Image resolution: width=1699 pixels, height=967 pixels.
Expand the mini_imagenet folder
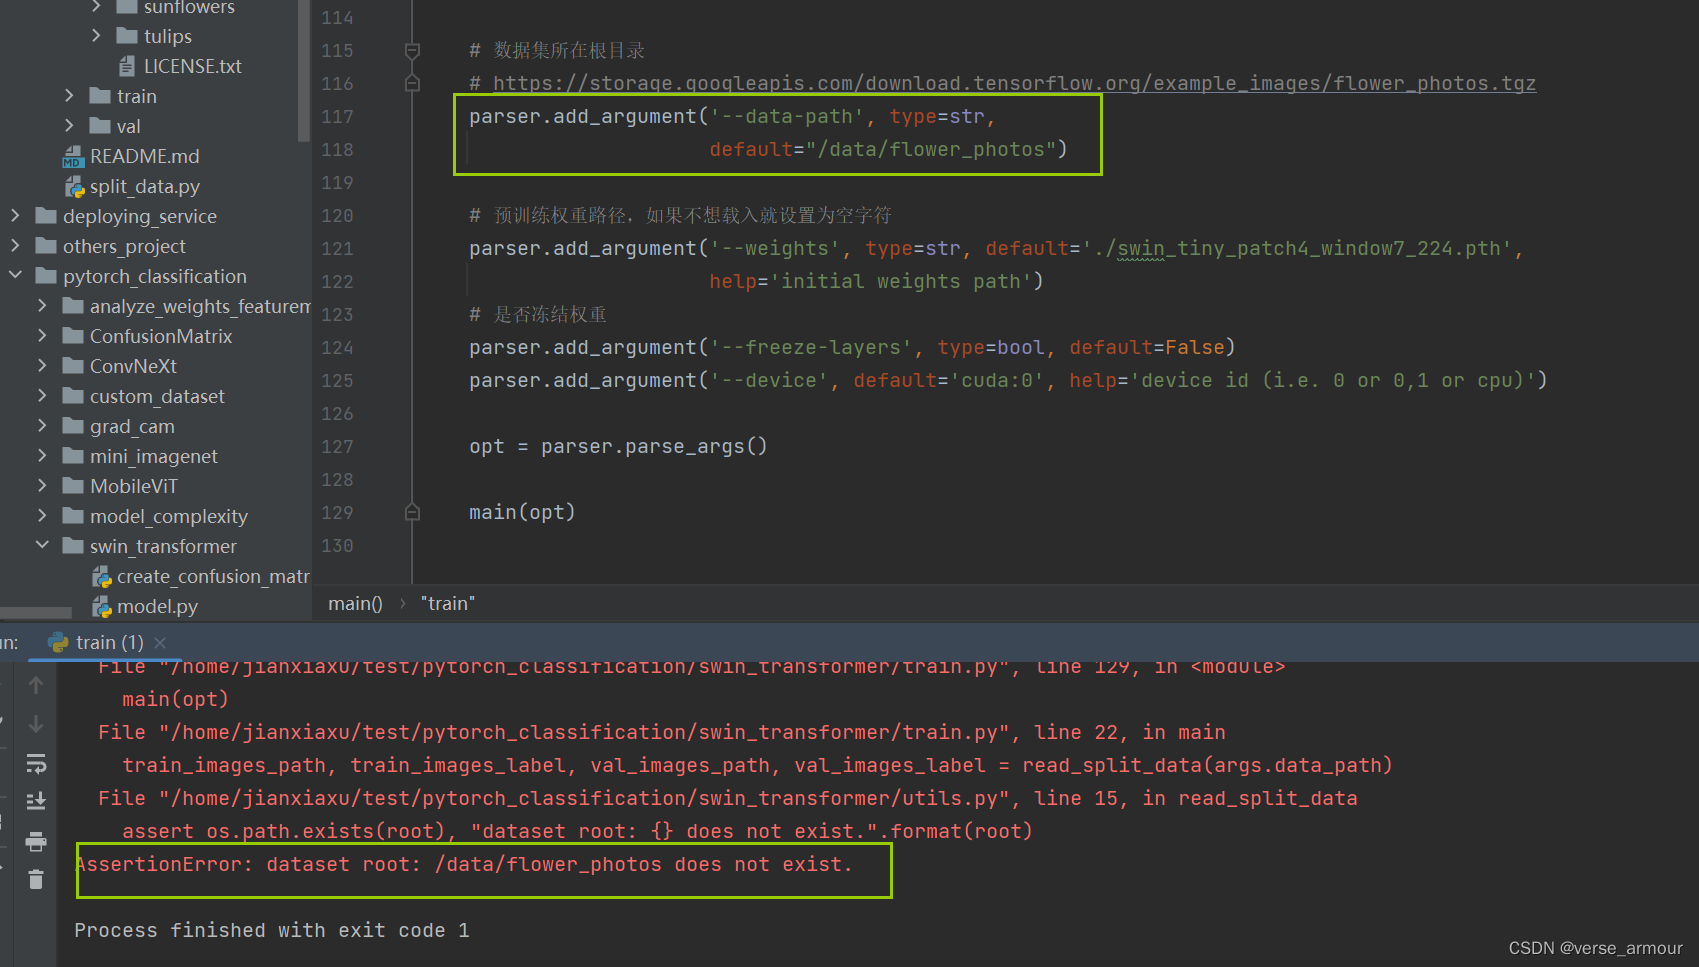click(42, 455)
